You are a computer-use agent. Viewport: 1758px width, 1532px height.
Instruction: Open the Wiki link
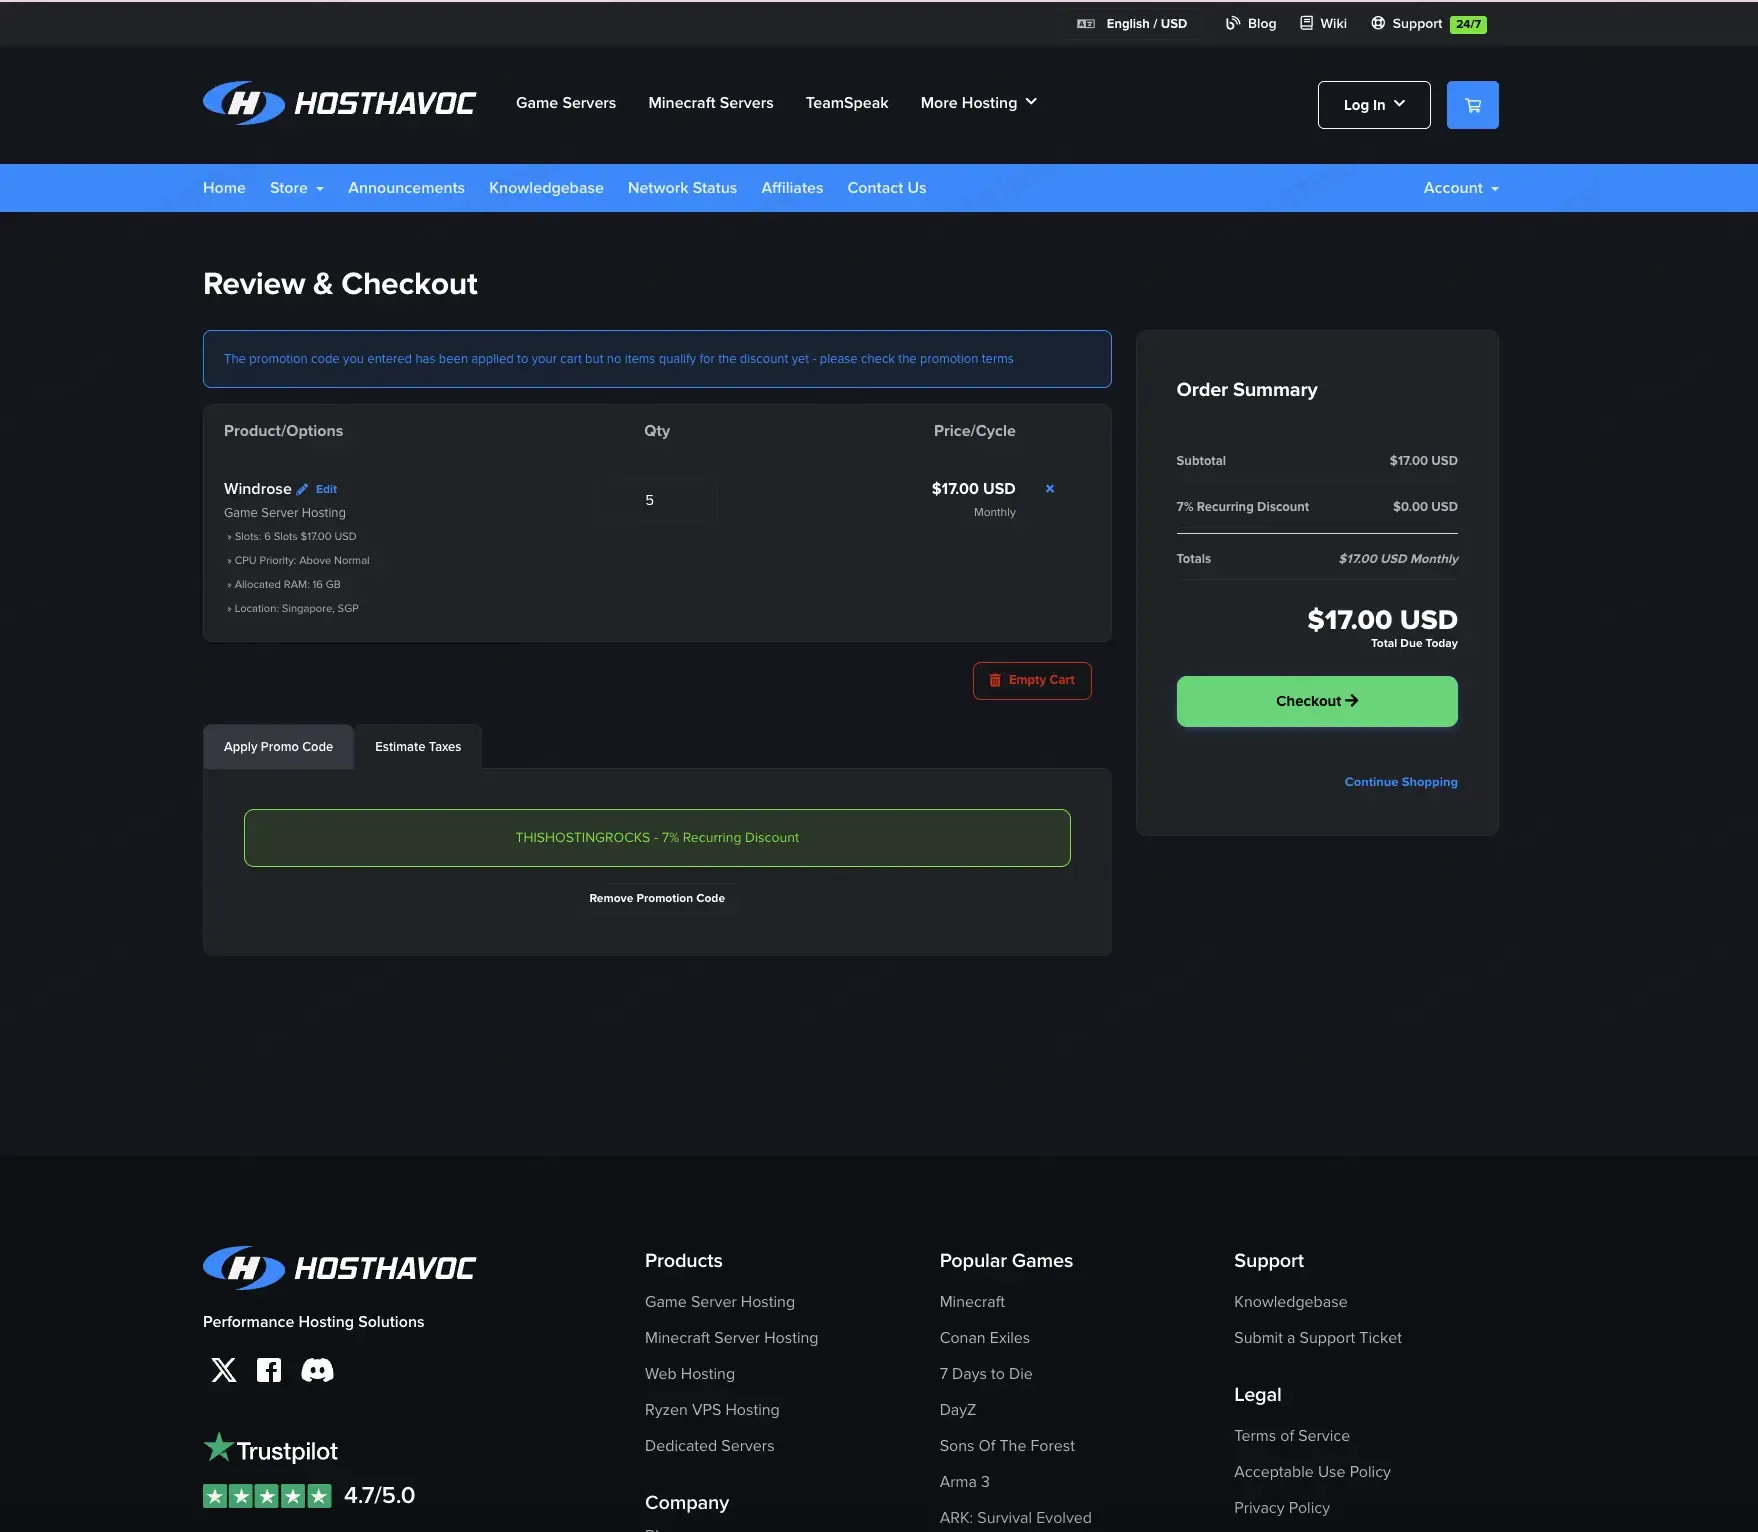(1323, 24)
